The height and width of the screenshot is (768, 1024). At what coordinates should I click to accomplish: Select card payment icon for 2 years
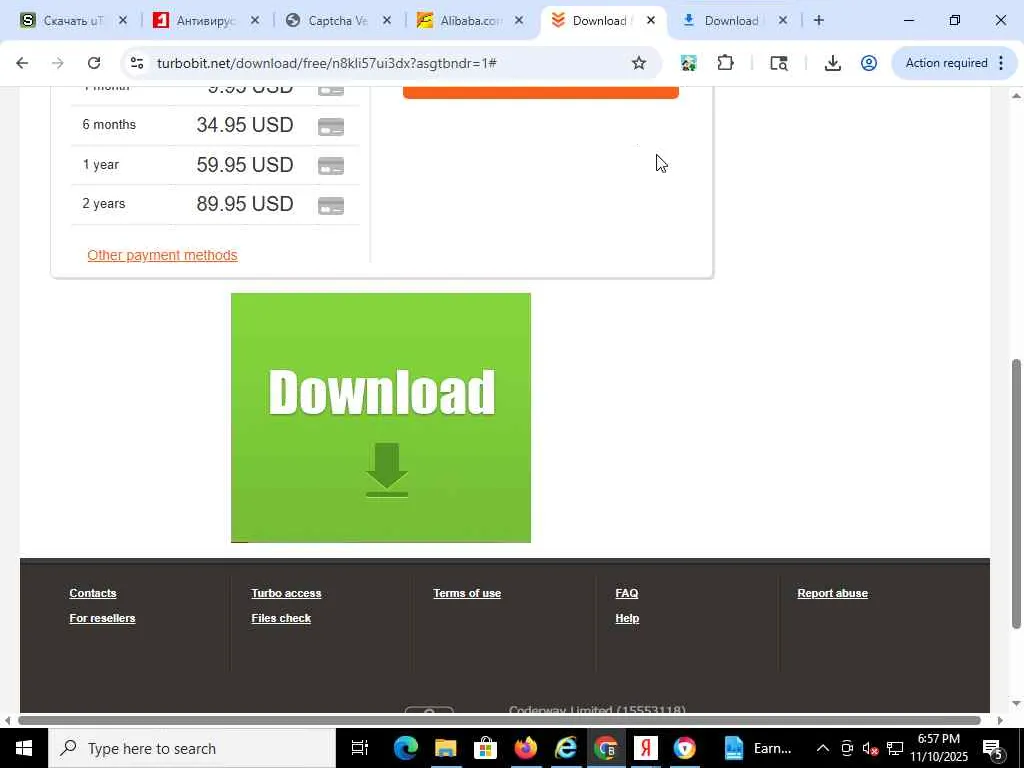[x=330, y=205]
